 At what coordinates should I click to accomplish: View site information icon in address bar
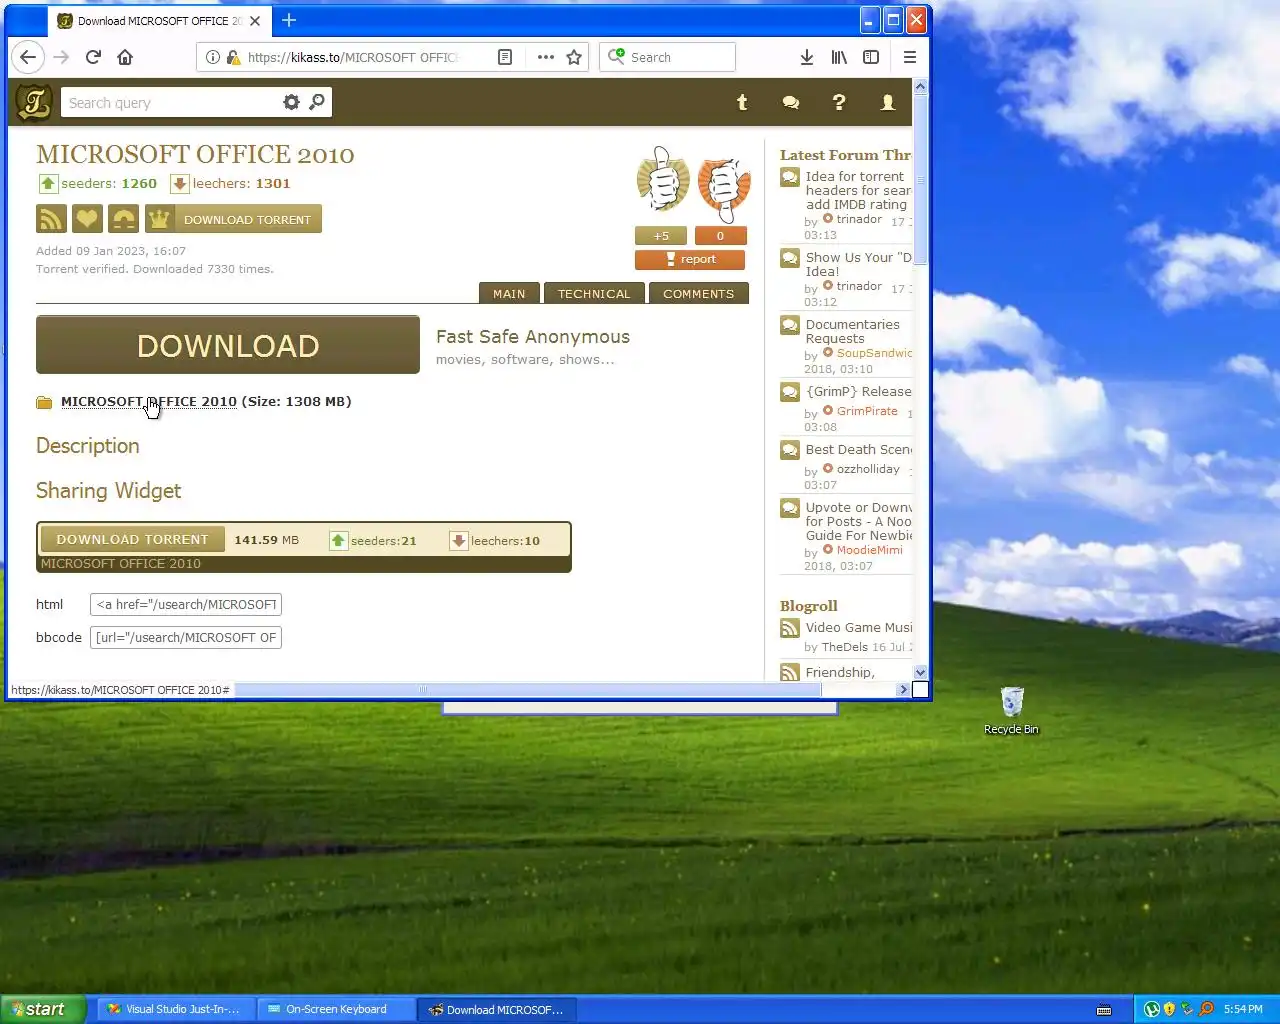pos(212,57)
